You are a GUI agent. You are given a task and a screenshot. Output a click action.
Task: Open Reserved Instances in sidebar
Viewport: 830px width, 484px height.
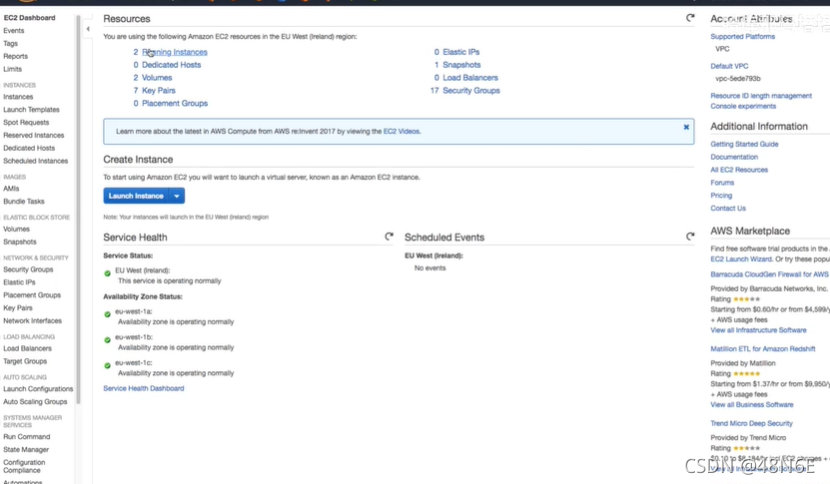pos(33,135)
